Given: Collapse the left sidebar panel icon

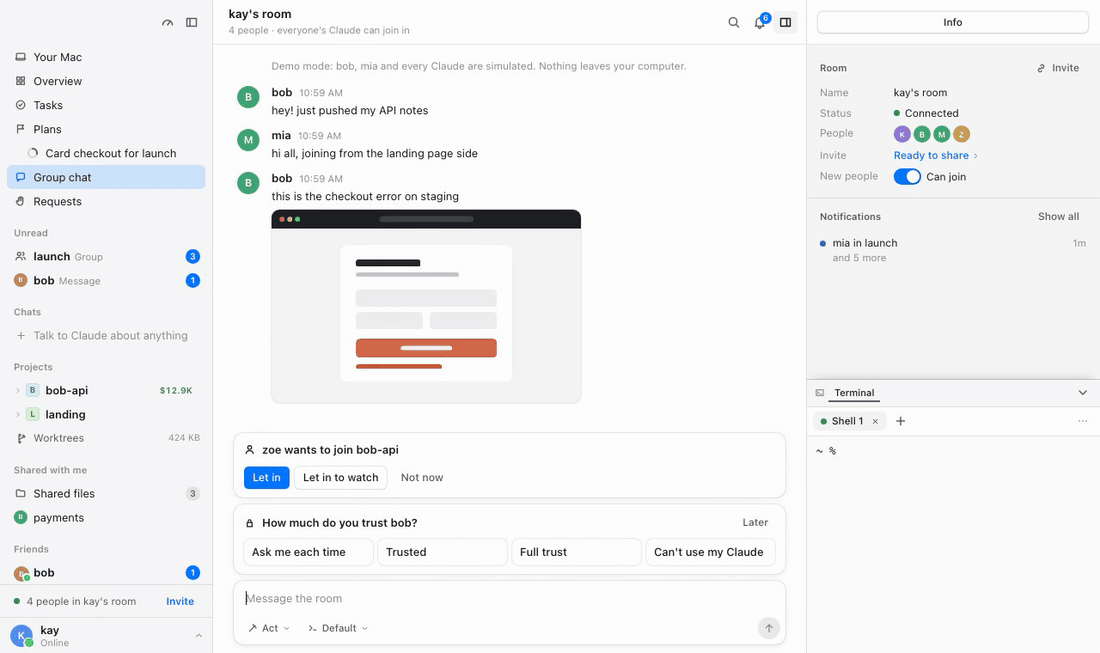Looking at the screenshot, I should pos(192,22).
